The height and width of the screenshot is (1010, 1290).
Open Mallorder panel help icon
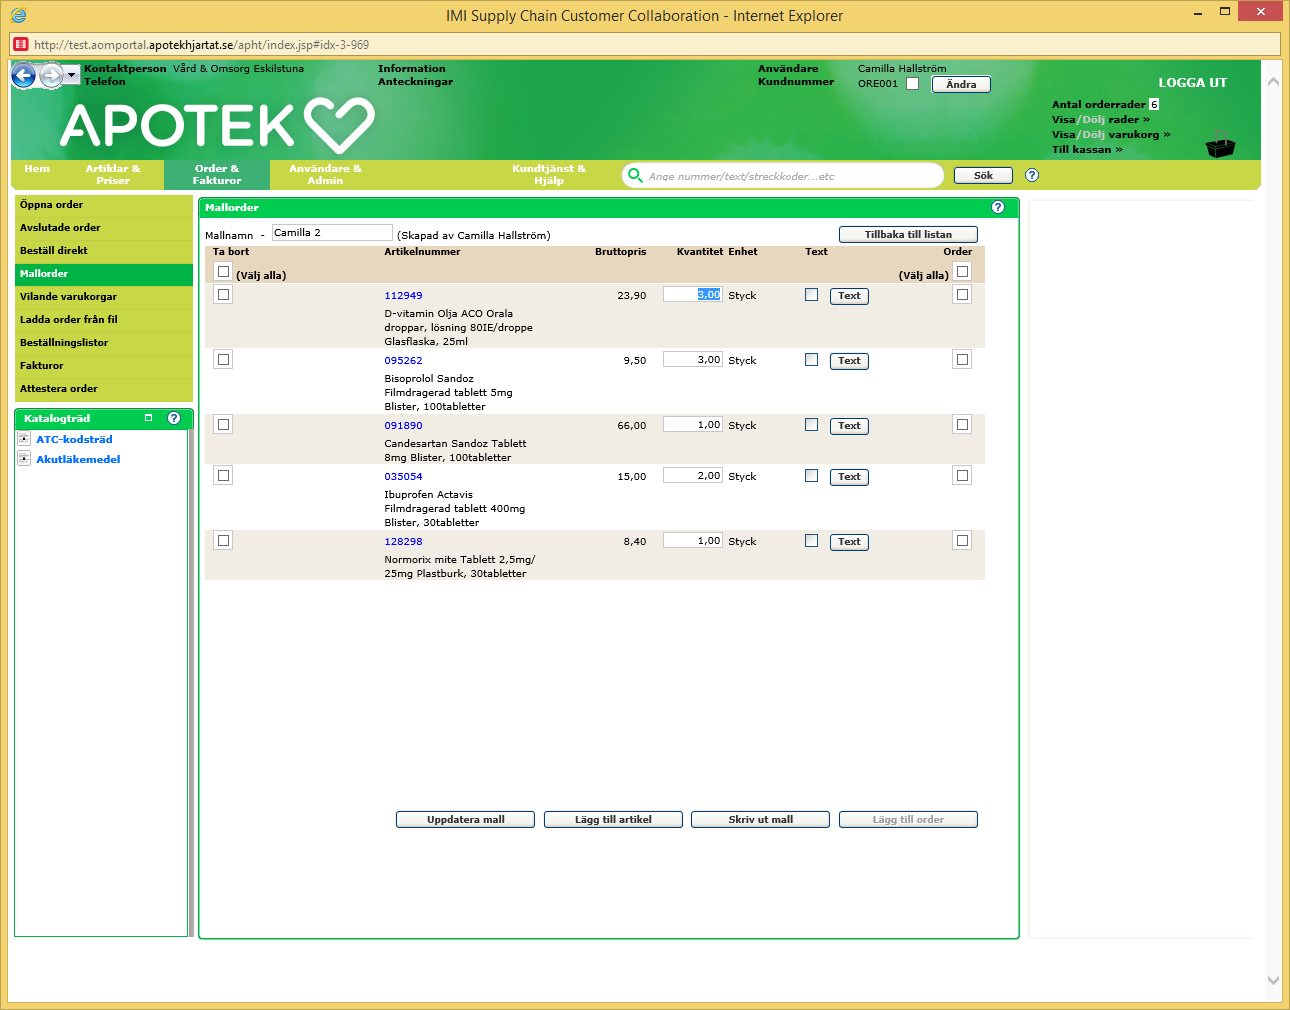(997, 207)
